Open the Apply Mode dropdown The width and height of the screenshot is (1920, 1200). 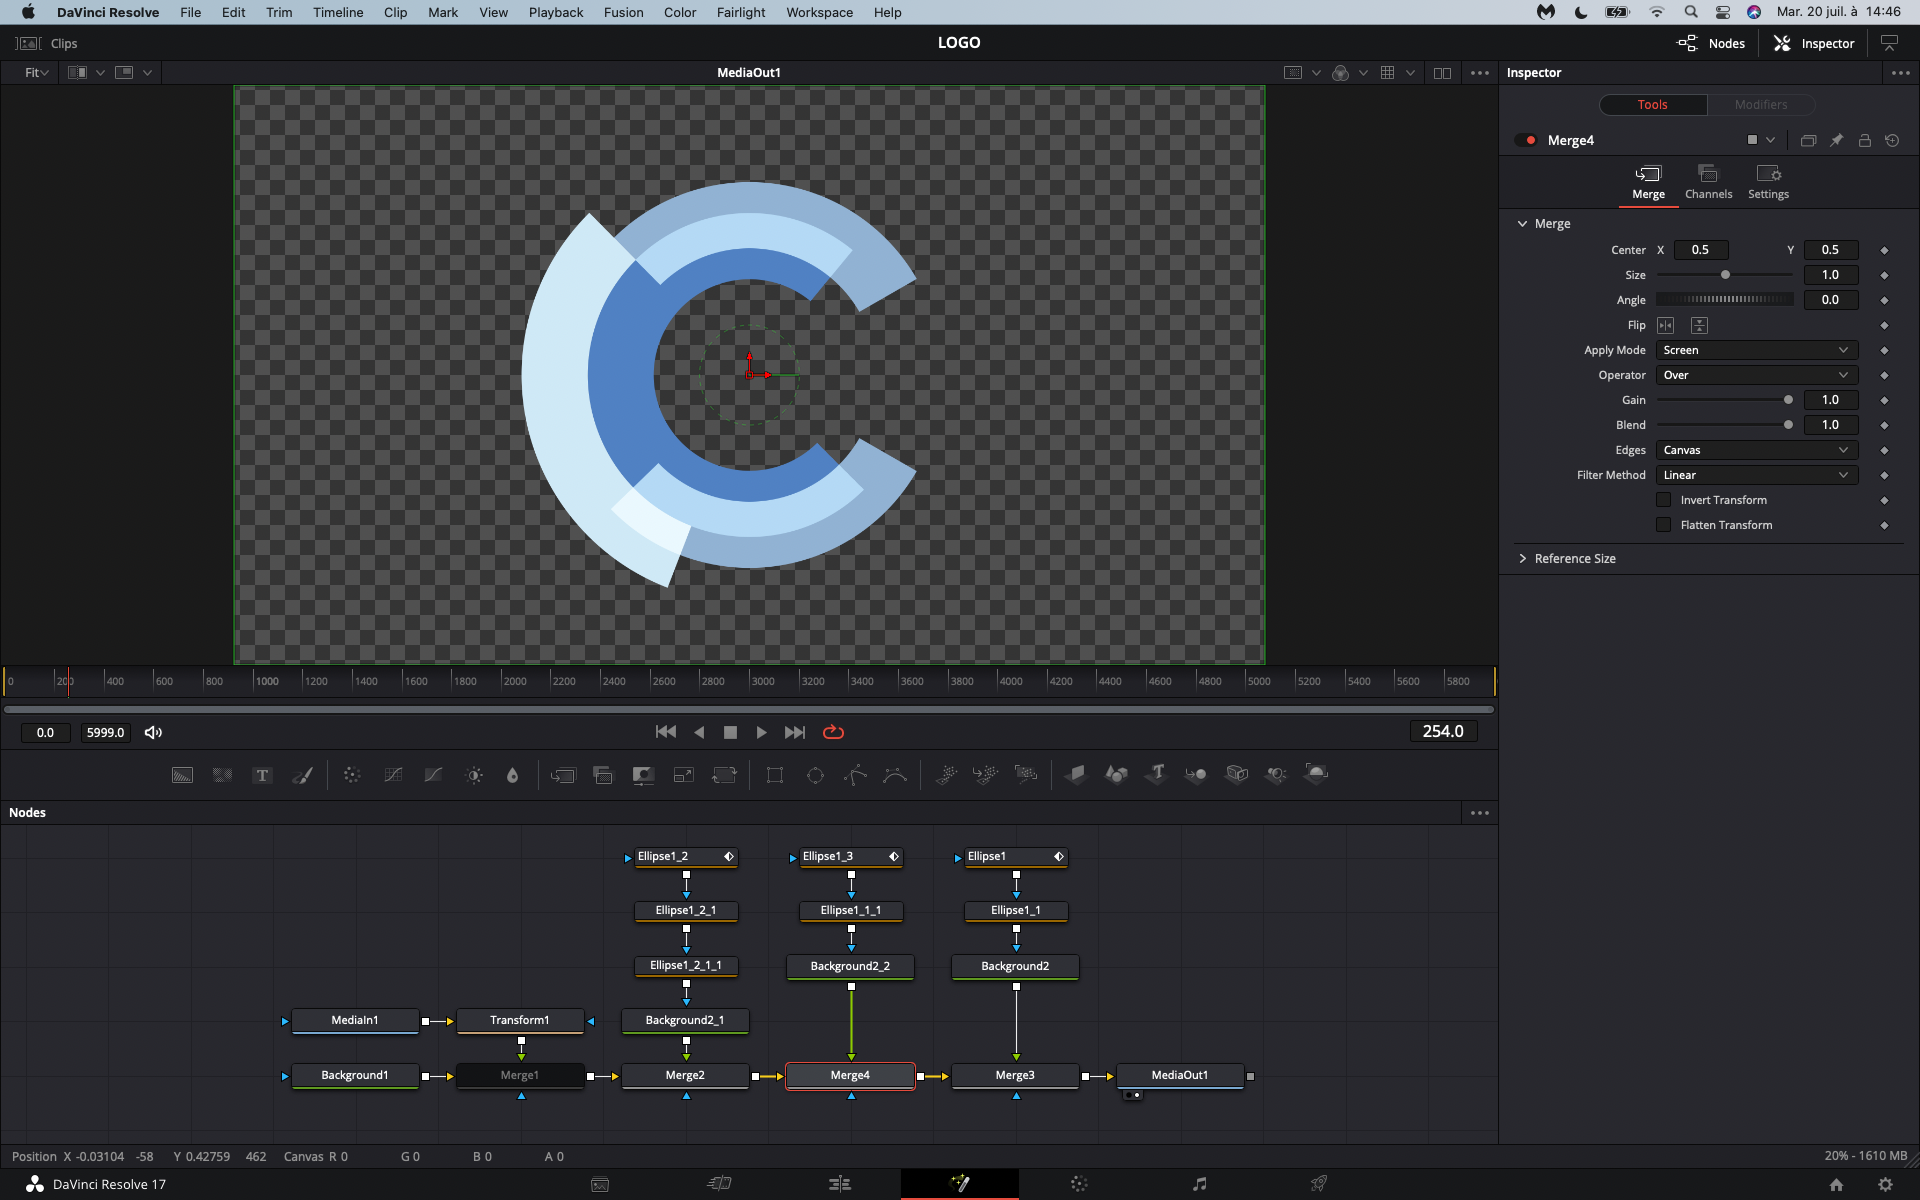point(1754,350)
